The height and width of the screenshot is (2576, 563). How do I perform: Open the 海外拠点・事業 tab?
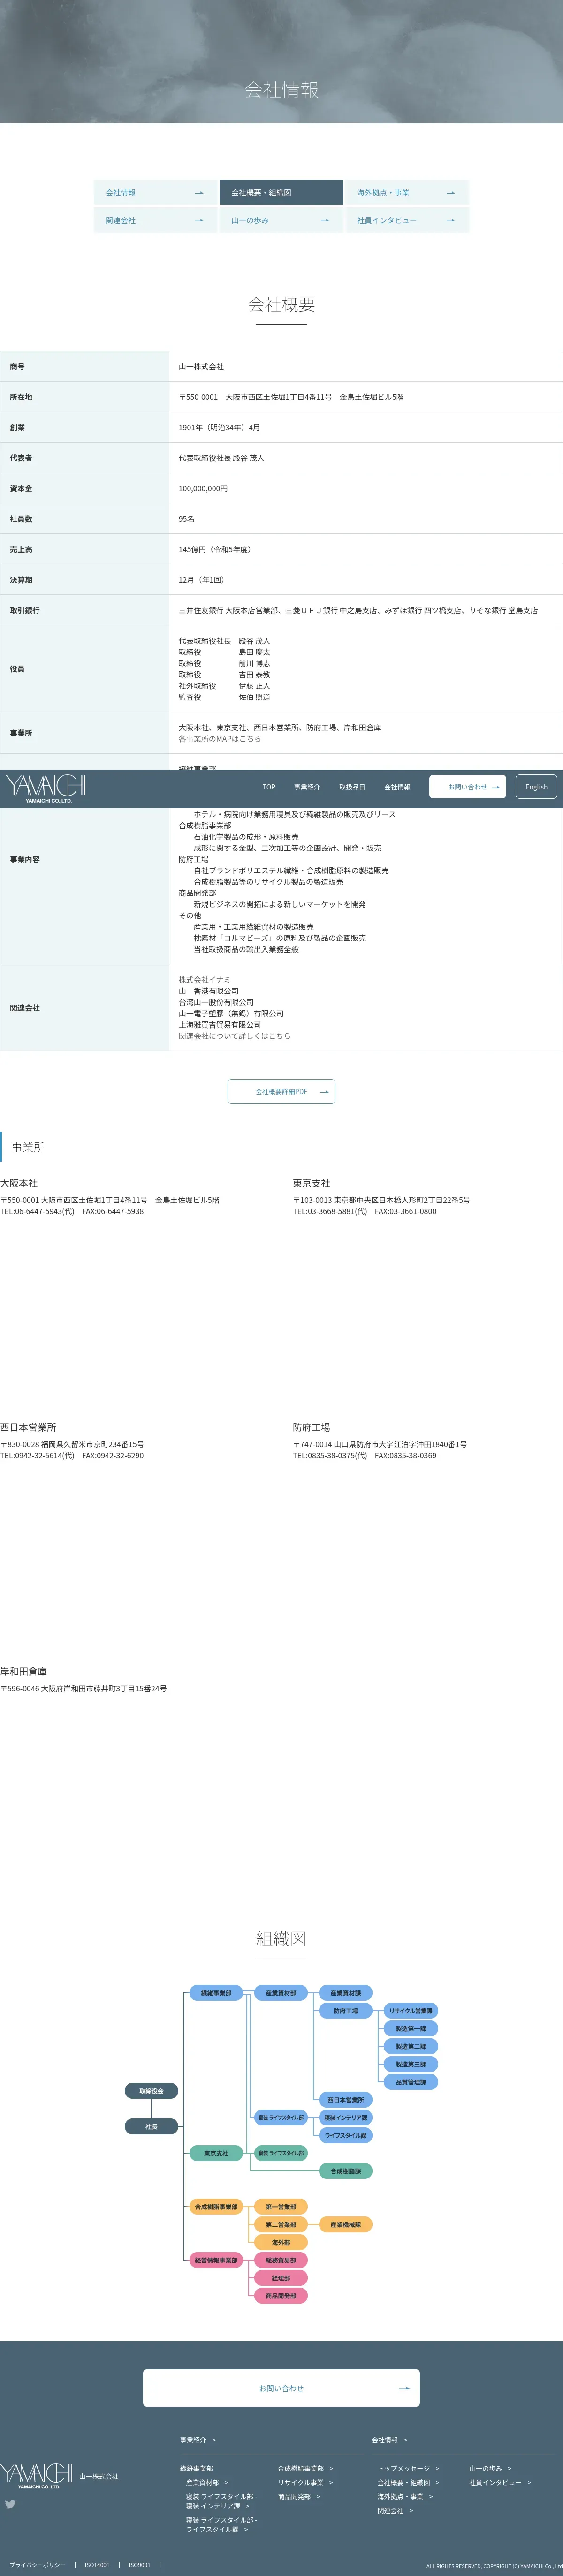tap(407, 193)
